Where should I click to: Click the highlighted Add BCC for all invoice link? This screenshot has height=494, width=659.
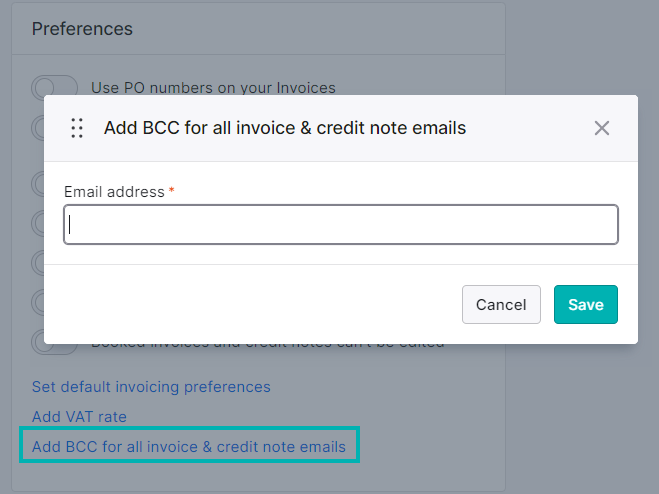[189, 446]
